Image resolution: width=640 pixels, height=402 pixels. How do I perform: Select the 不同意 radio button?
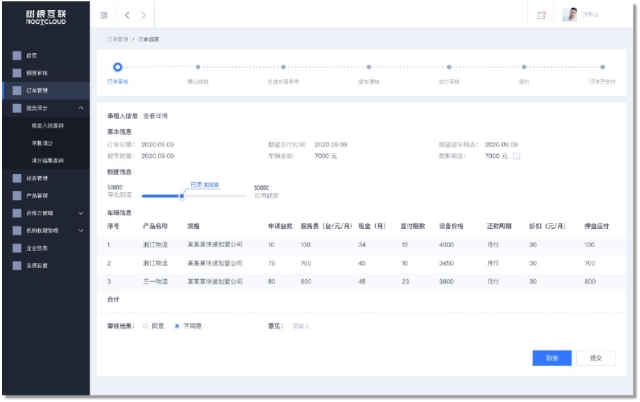click(x=177, y=326)
